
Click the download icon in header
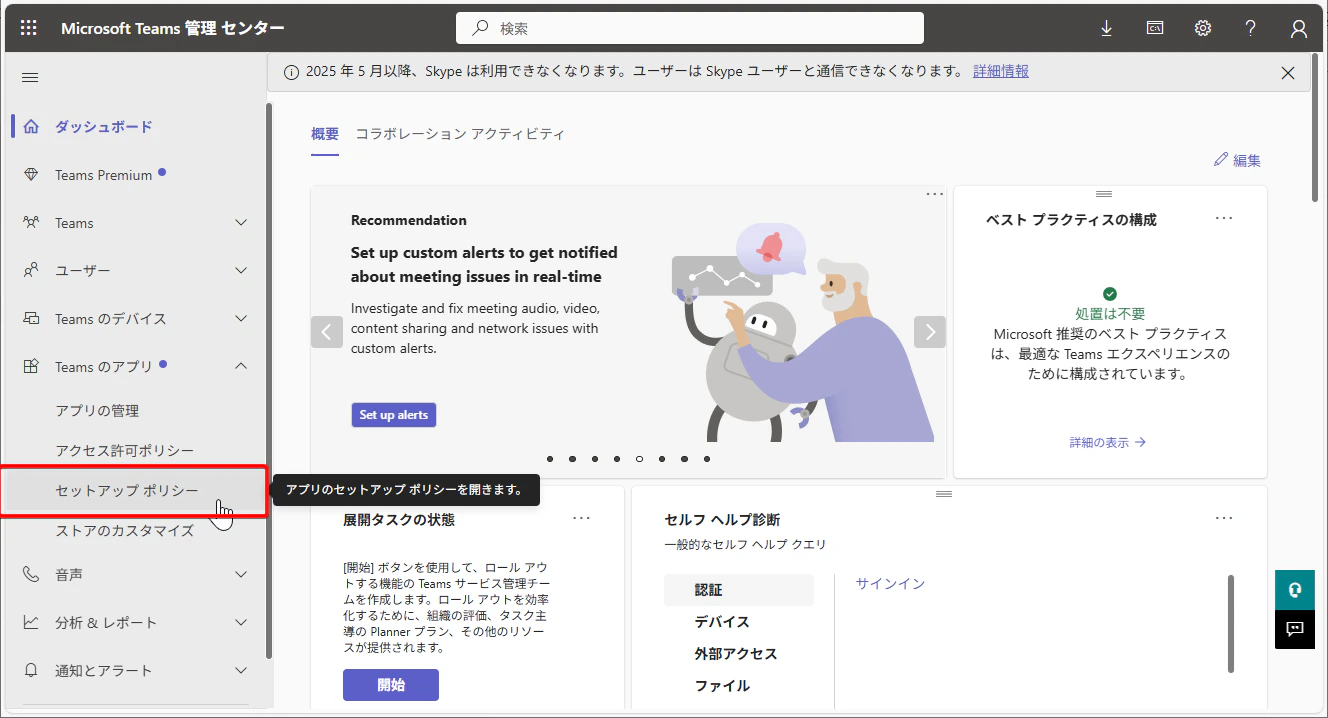(1107, 28)
